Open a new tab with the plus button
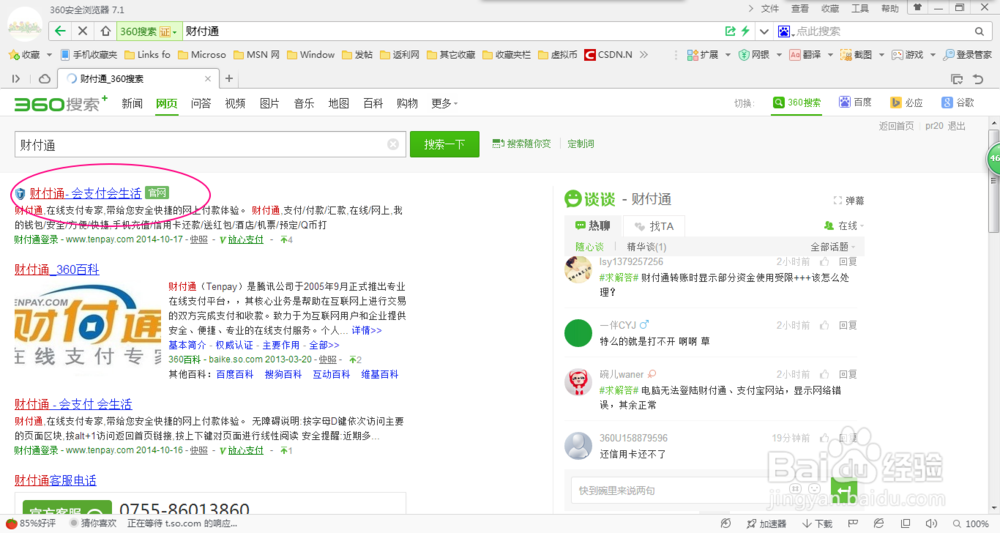Image resolution: width=1000 pixels, height=533 pixels. pyautogui.click(x=229, y=78)
